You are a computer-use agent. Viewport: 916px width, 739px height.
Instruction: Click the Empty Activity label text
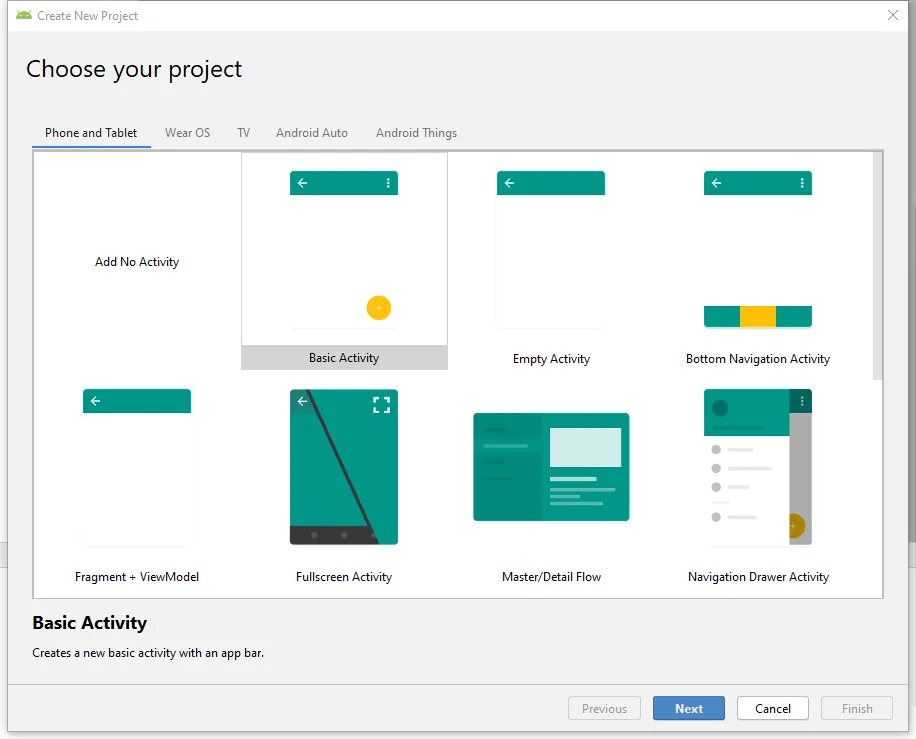(x=551, y=359)
